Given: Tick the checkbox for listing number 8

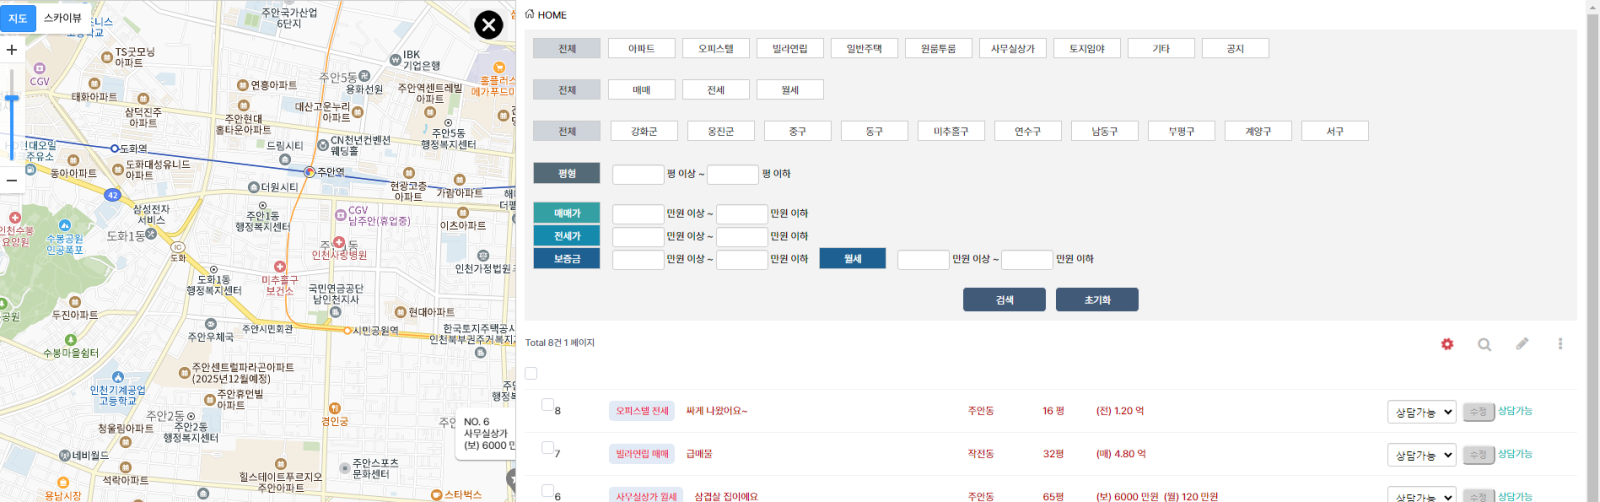Looking at the screenshot, I should [547, 405].
